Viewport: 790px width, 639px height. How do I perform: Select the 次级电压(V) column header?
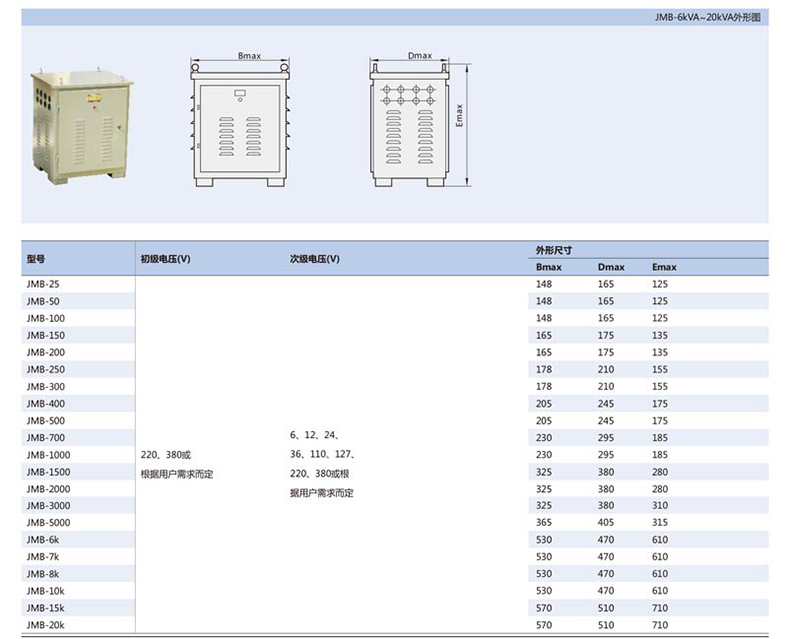315,259
